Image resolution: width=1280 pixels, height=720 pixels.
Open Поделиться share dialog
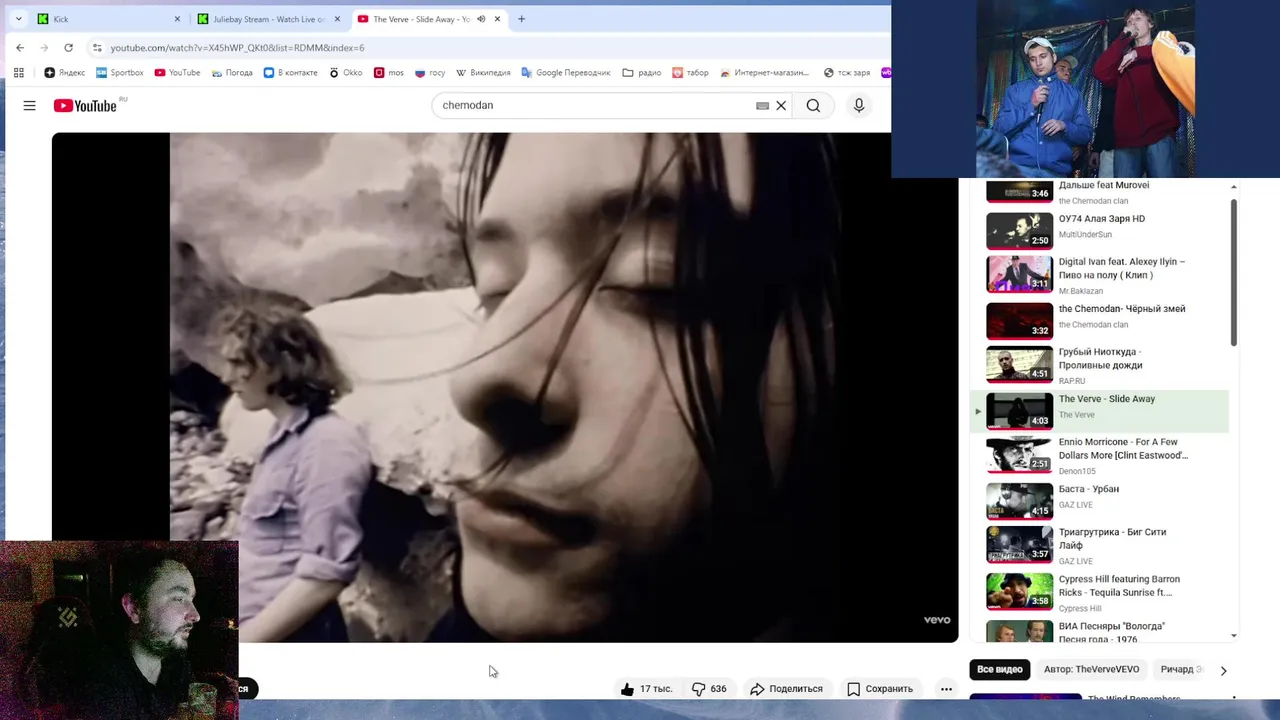coord(786,689)
